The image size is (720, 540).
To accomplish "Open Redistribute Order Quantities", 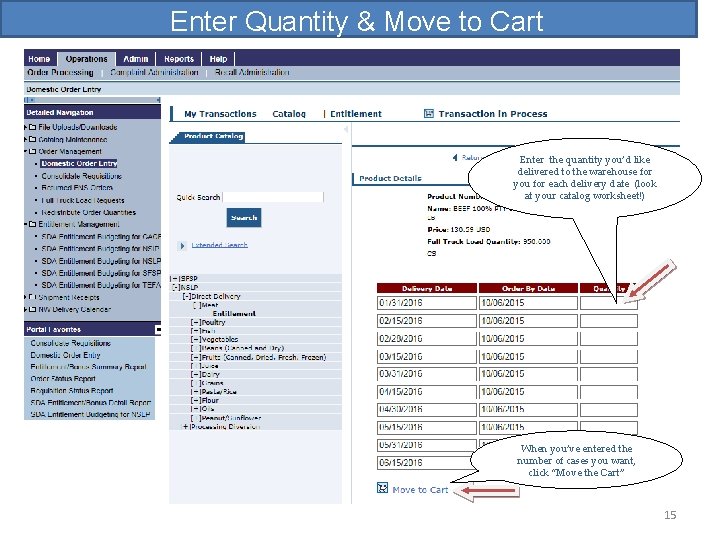I will (89, 212).
